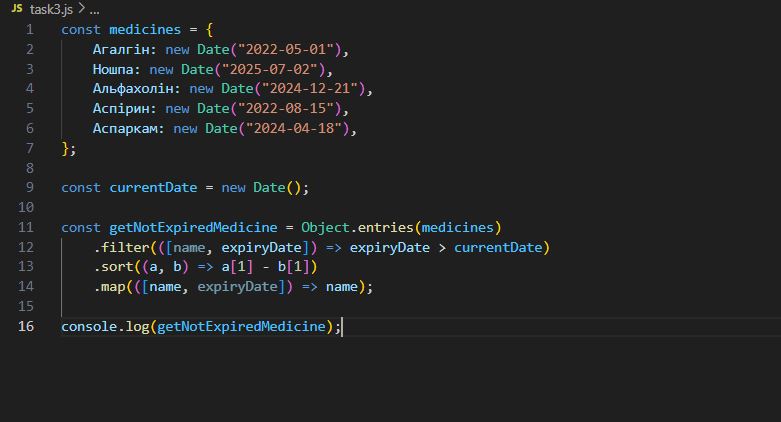Click console.log on the last line
The width and height of the screenshot is (781, 422).
click(105, 327)
